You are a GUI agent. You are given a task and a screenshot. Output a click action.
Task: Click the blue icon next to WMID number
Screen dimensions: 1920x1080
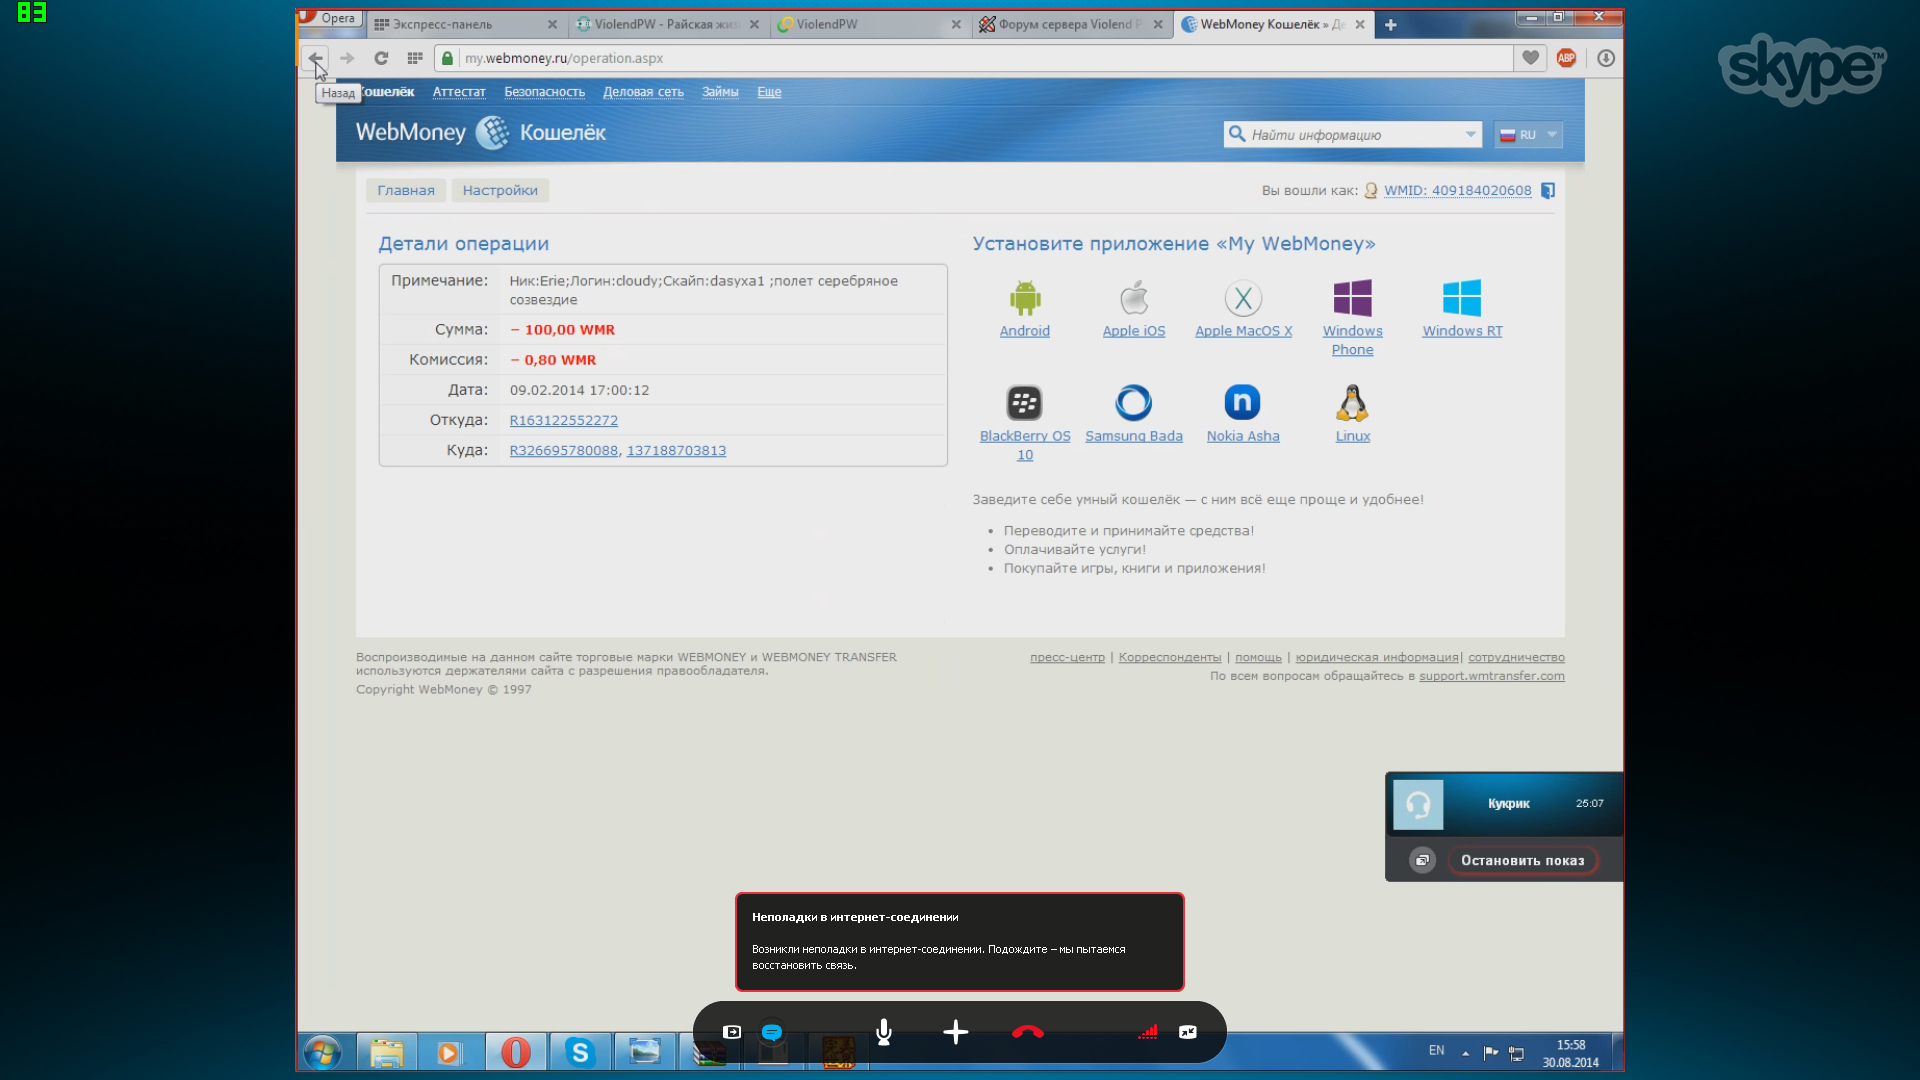click(1548, 191)
